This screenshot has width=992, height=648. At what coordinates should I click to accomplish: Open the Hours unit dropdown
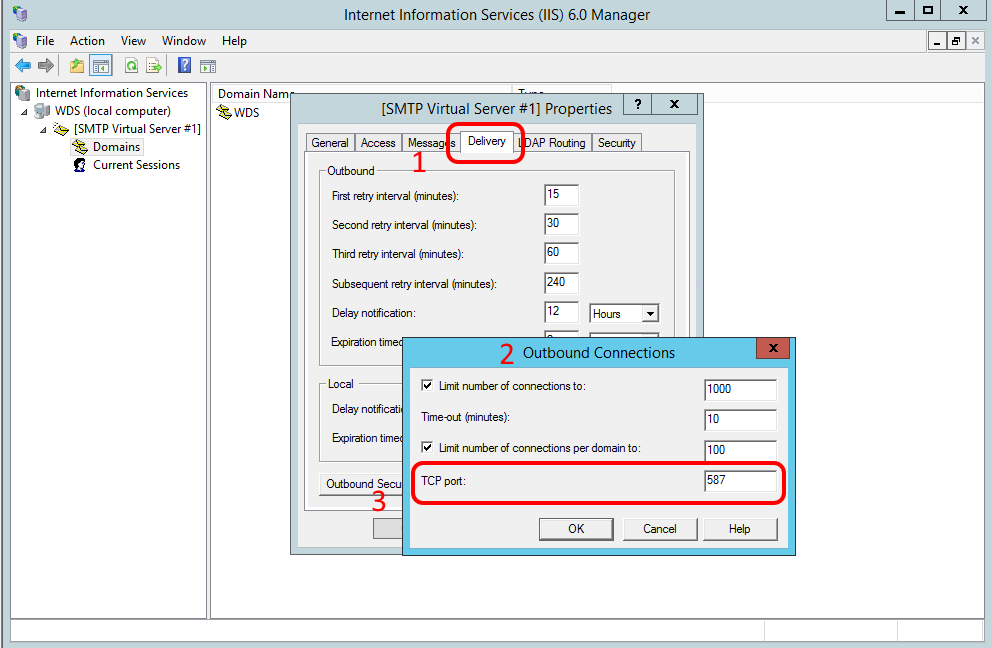pyautogui.click(x=649, y=314)
